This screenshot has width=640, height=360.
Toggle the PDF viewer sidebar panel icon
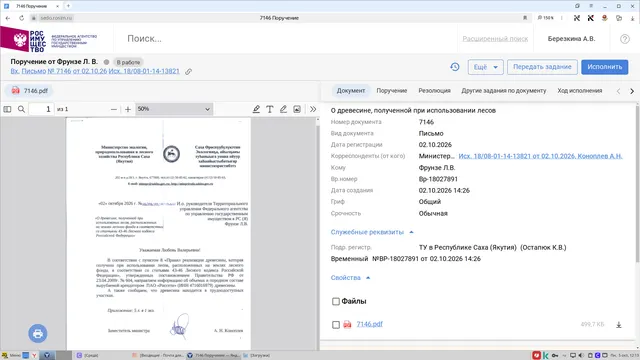click(7, 109)
